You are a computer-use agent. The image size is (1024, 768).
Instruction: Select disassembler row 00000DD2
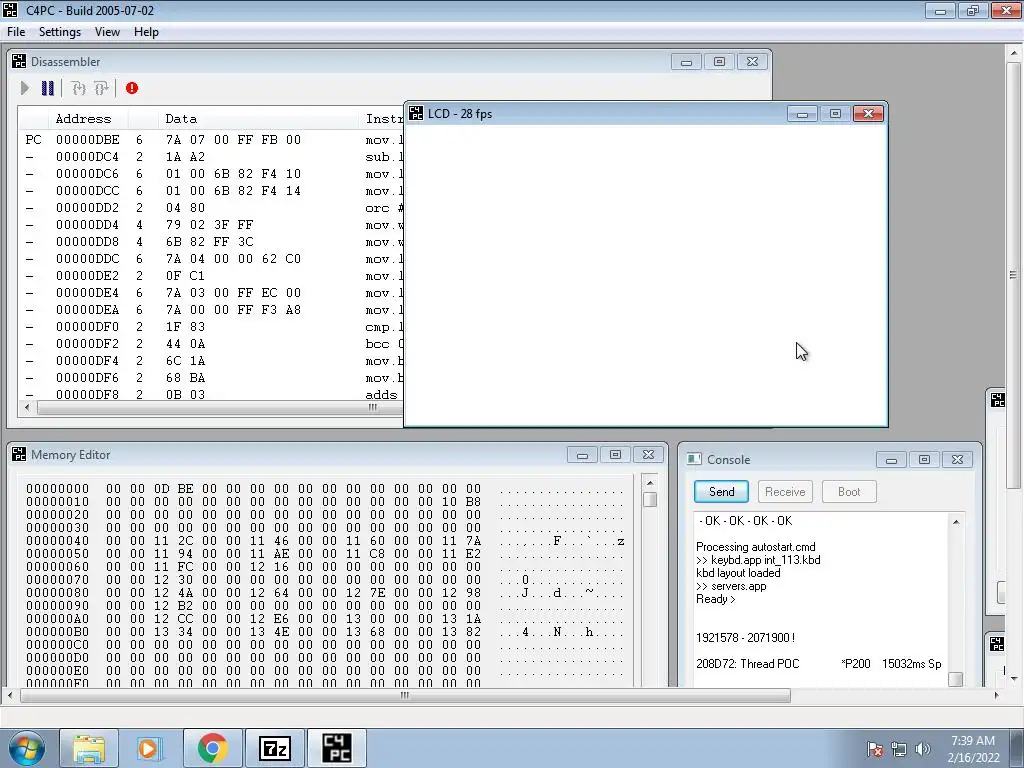[211, 208]
